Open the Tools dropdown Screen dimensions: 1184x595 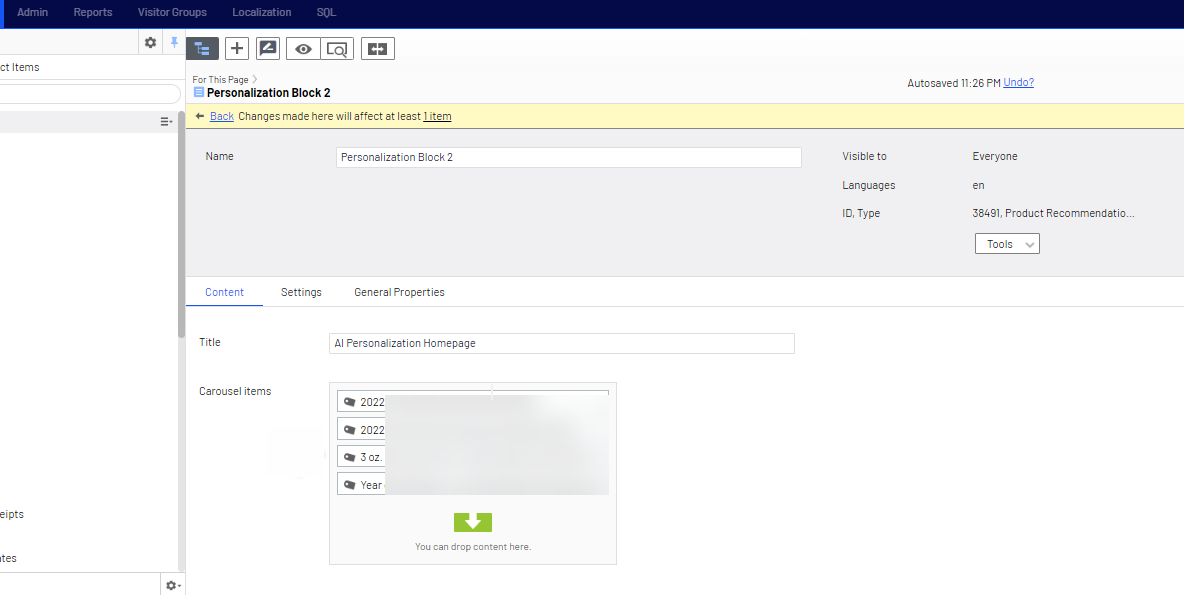pyautogui.click(x=1007, y=244)
